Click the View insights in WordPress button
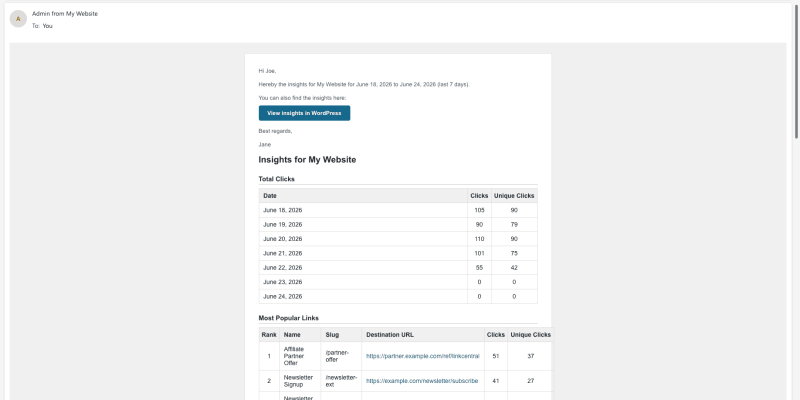This screenshot has height=400, width=800. point(304,113)
